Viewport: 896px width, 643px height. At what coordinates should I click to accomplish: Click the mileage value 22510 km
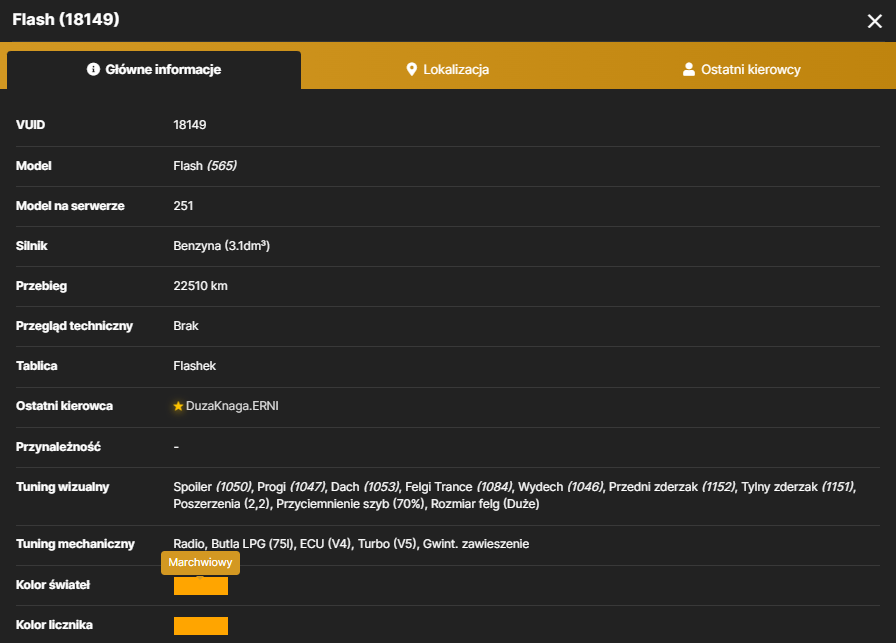coord(200,286)
